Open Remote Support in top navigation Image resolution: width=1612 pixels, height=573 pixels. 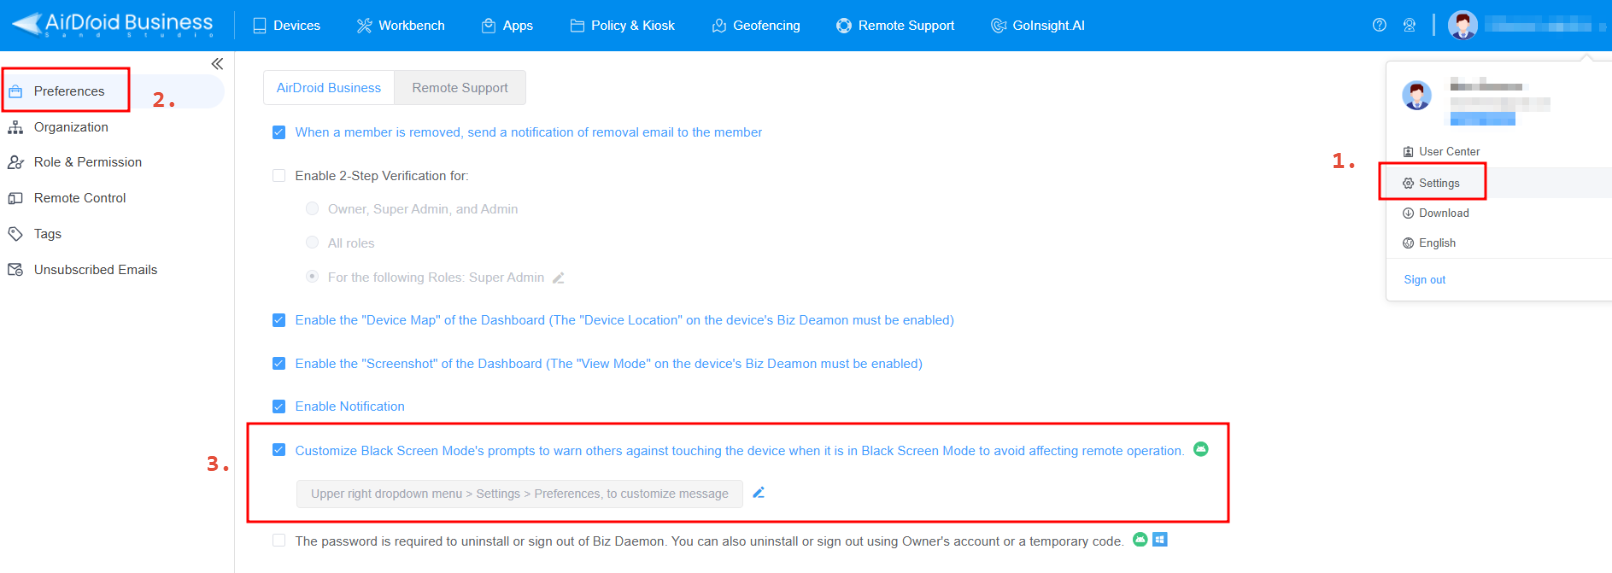click(895, 25)
